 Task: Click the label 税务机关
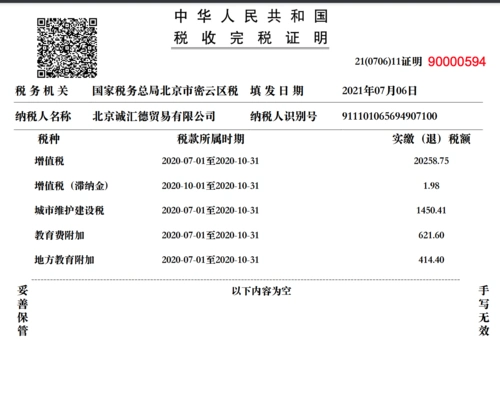coord(42,91)
